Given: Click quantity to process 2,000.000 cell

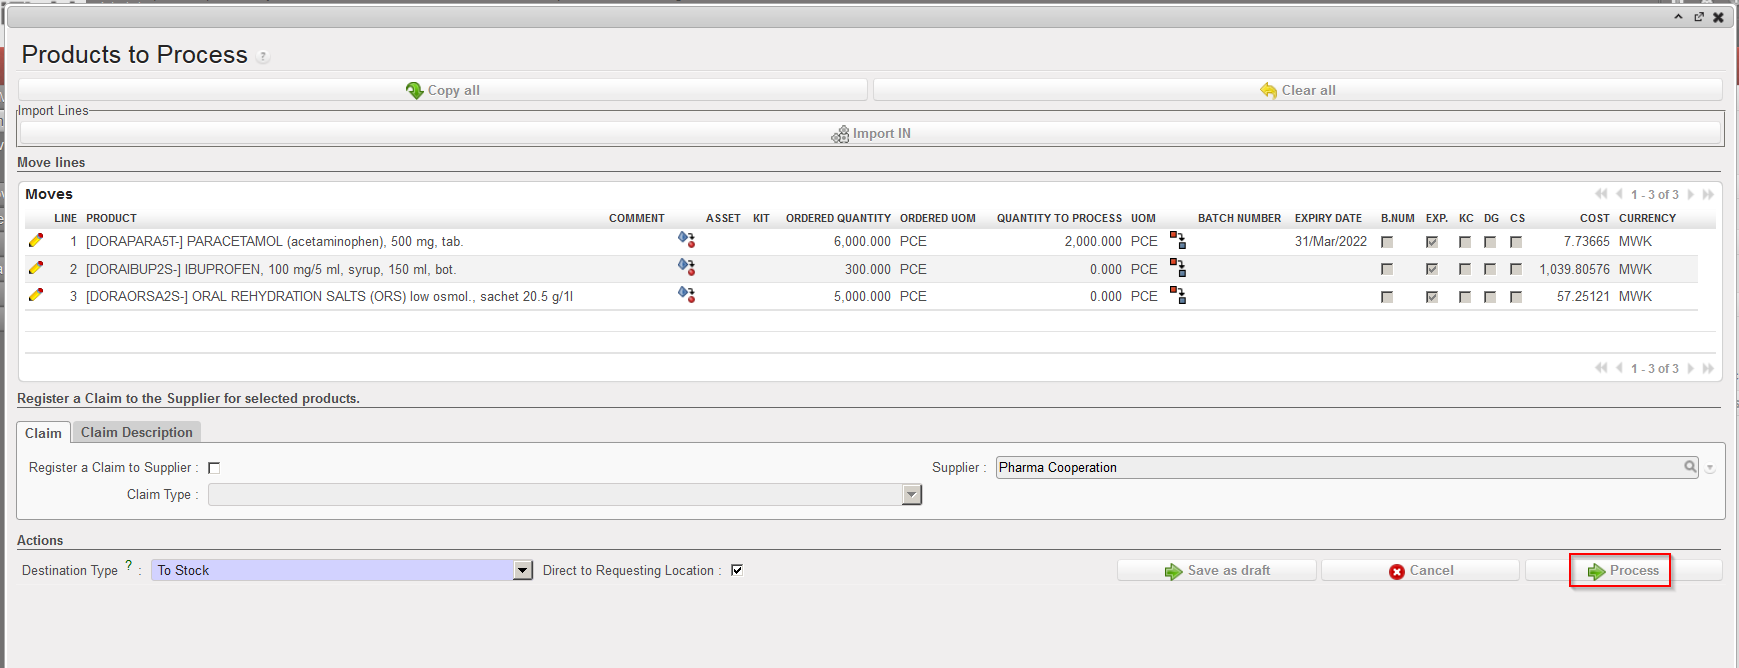Looking at the screenshot, I should 1093,241.
